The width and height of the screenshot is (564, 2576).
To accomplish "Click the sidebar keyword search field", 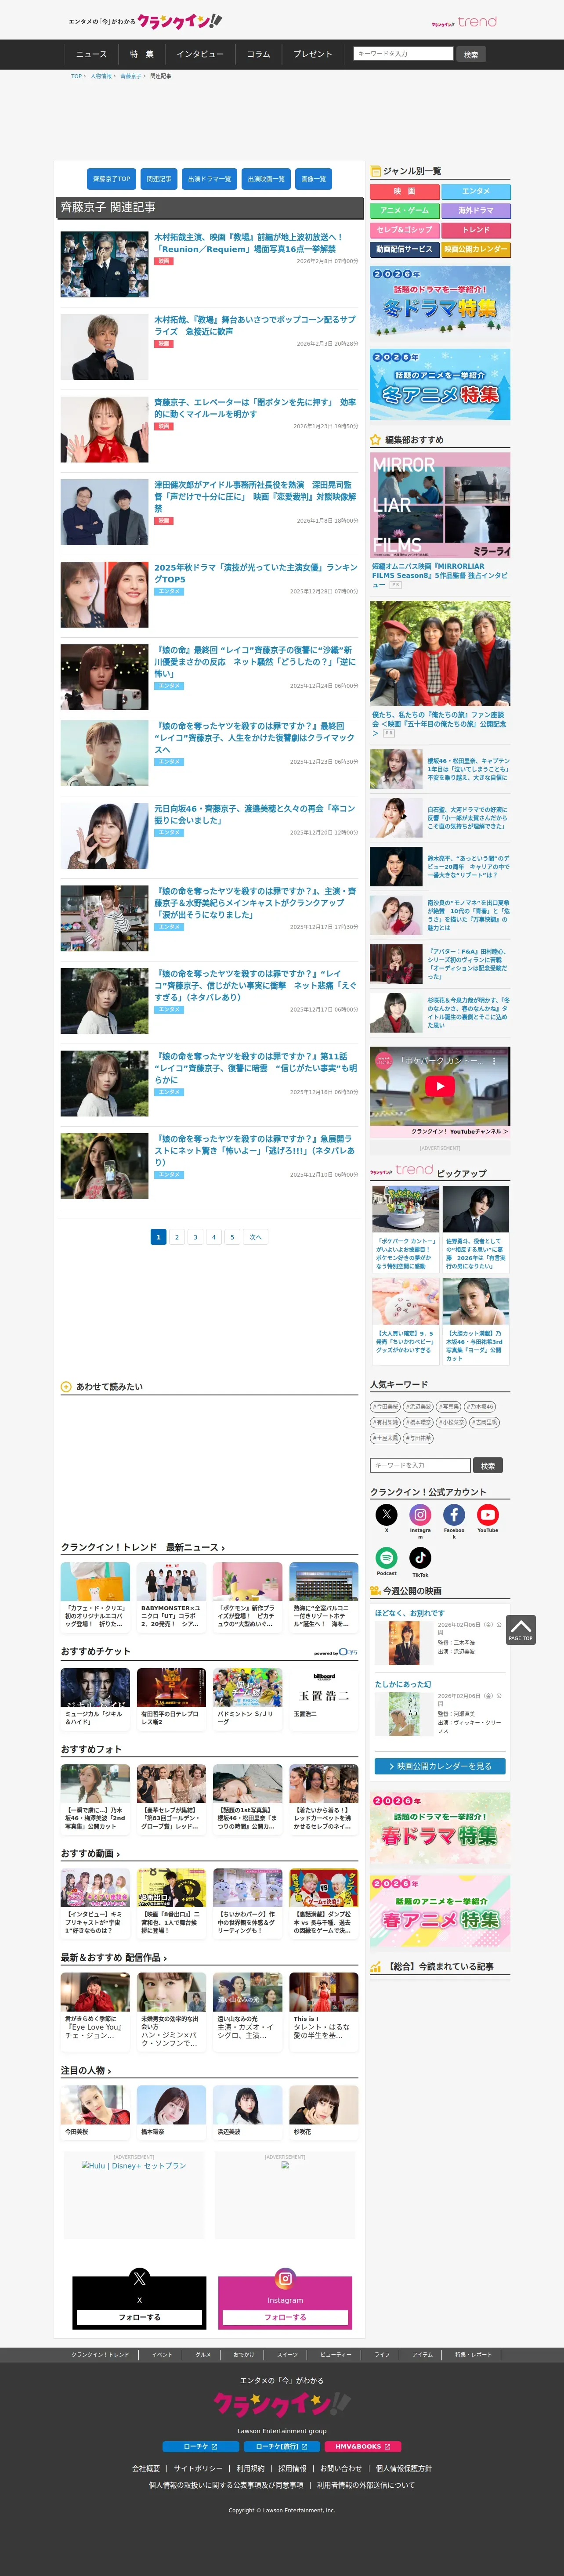I will pyautogui.click(x=419, y=1465).
